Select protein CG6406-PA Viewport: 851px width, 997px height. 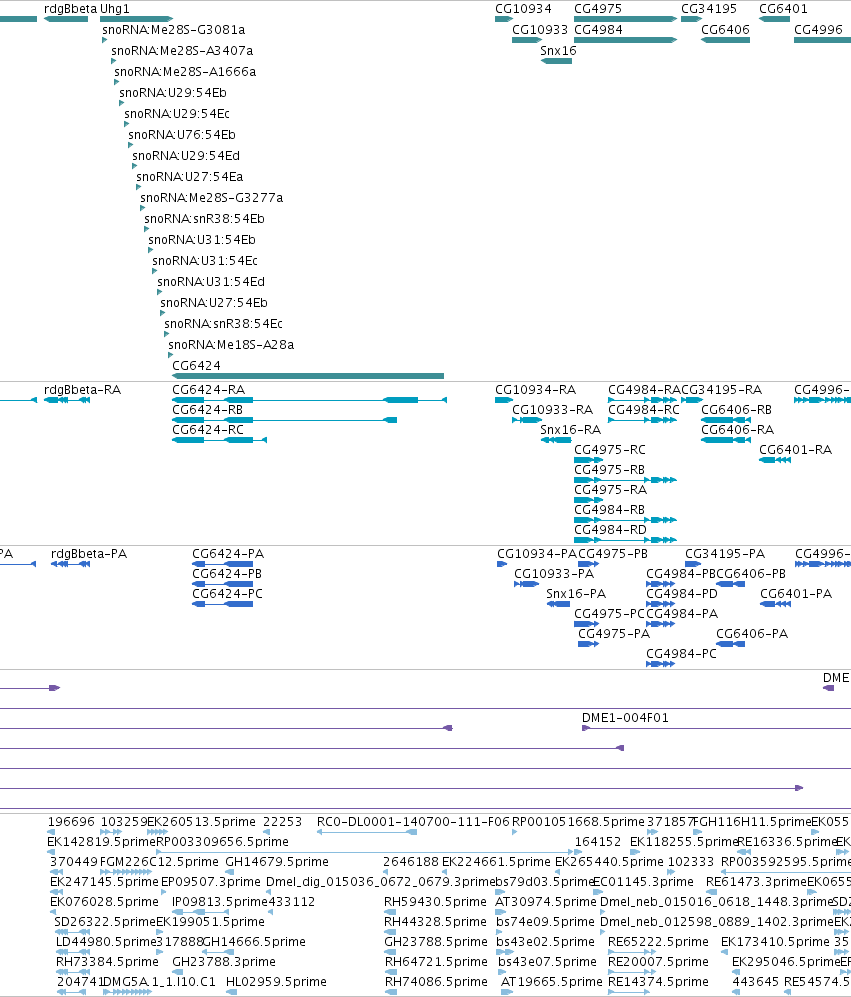click(730, 644)
